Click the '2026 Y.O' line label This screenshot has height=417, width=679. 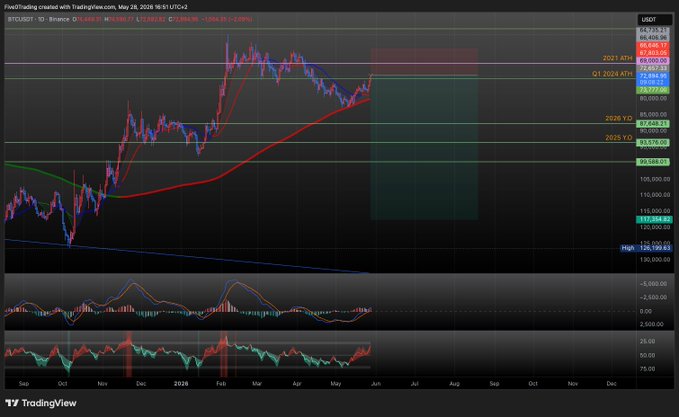(619, 118)
